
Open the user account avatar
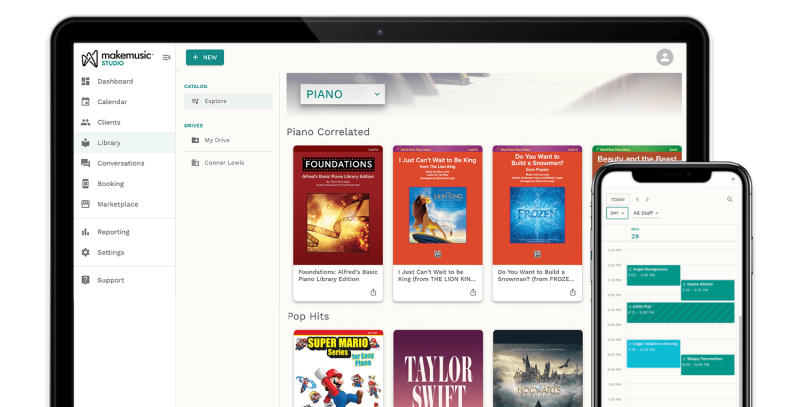pyautogui.click(x=665, y=57)
